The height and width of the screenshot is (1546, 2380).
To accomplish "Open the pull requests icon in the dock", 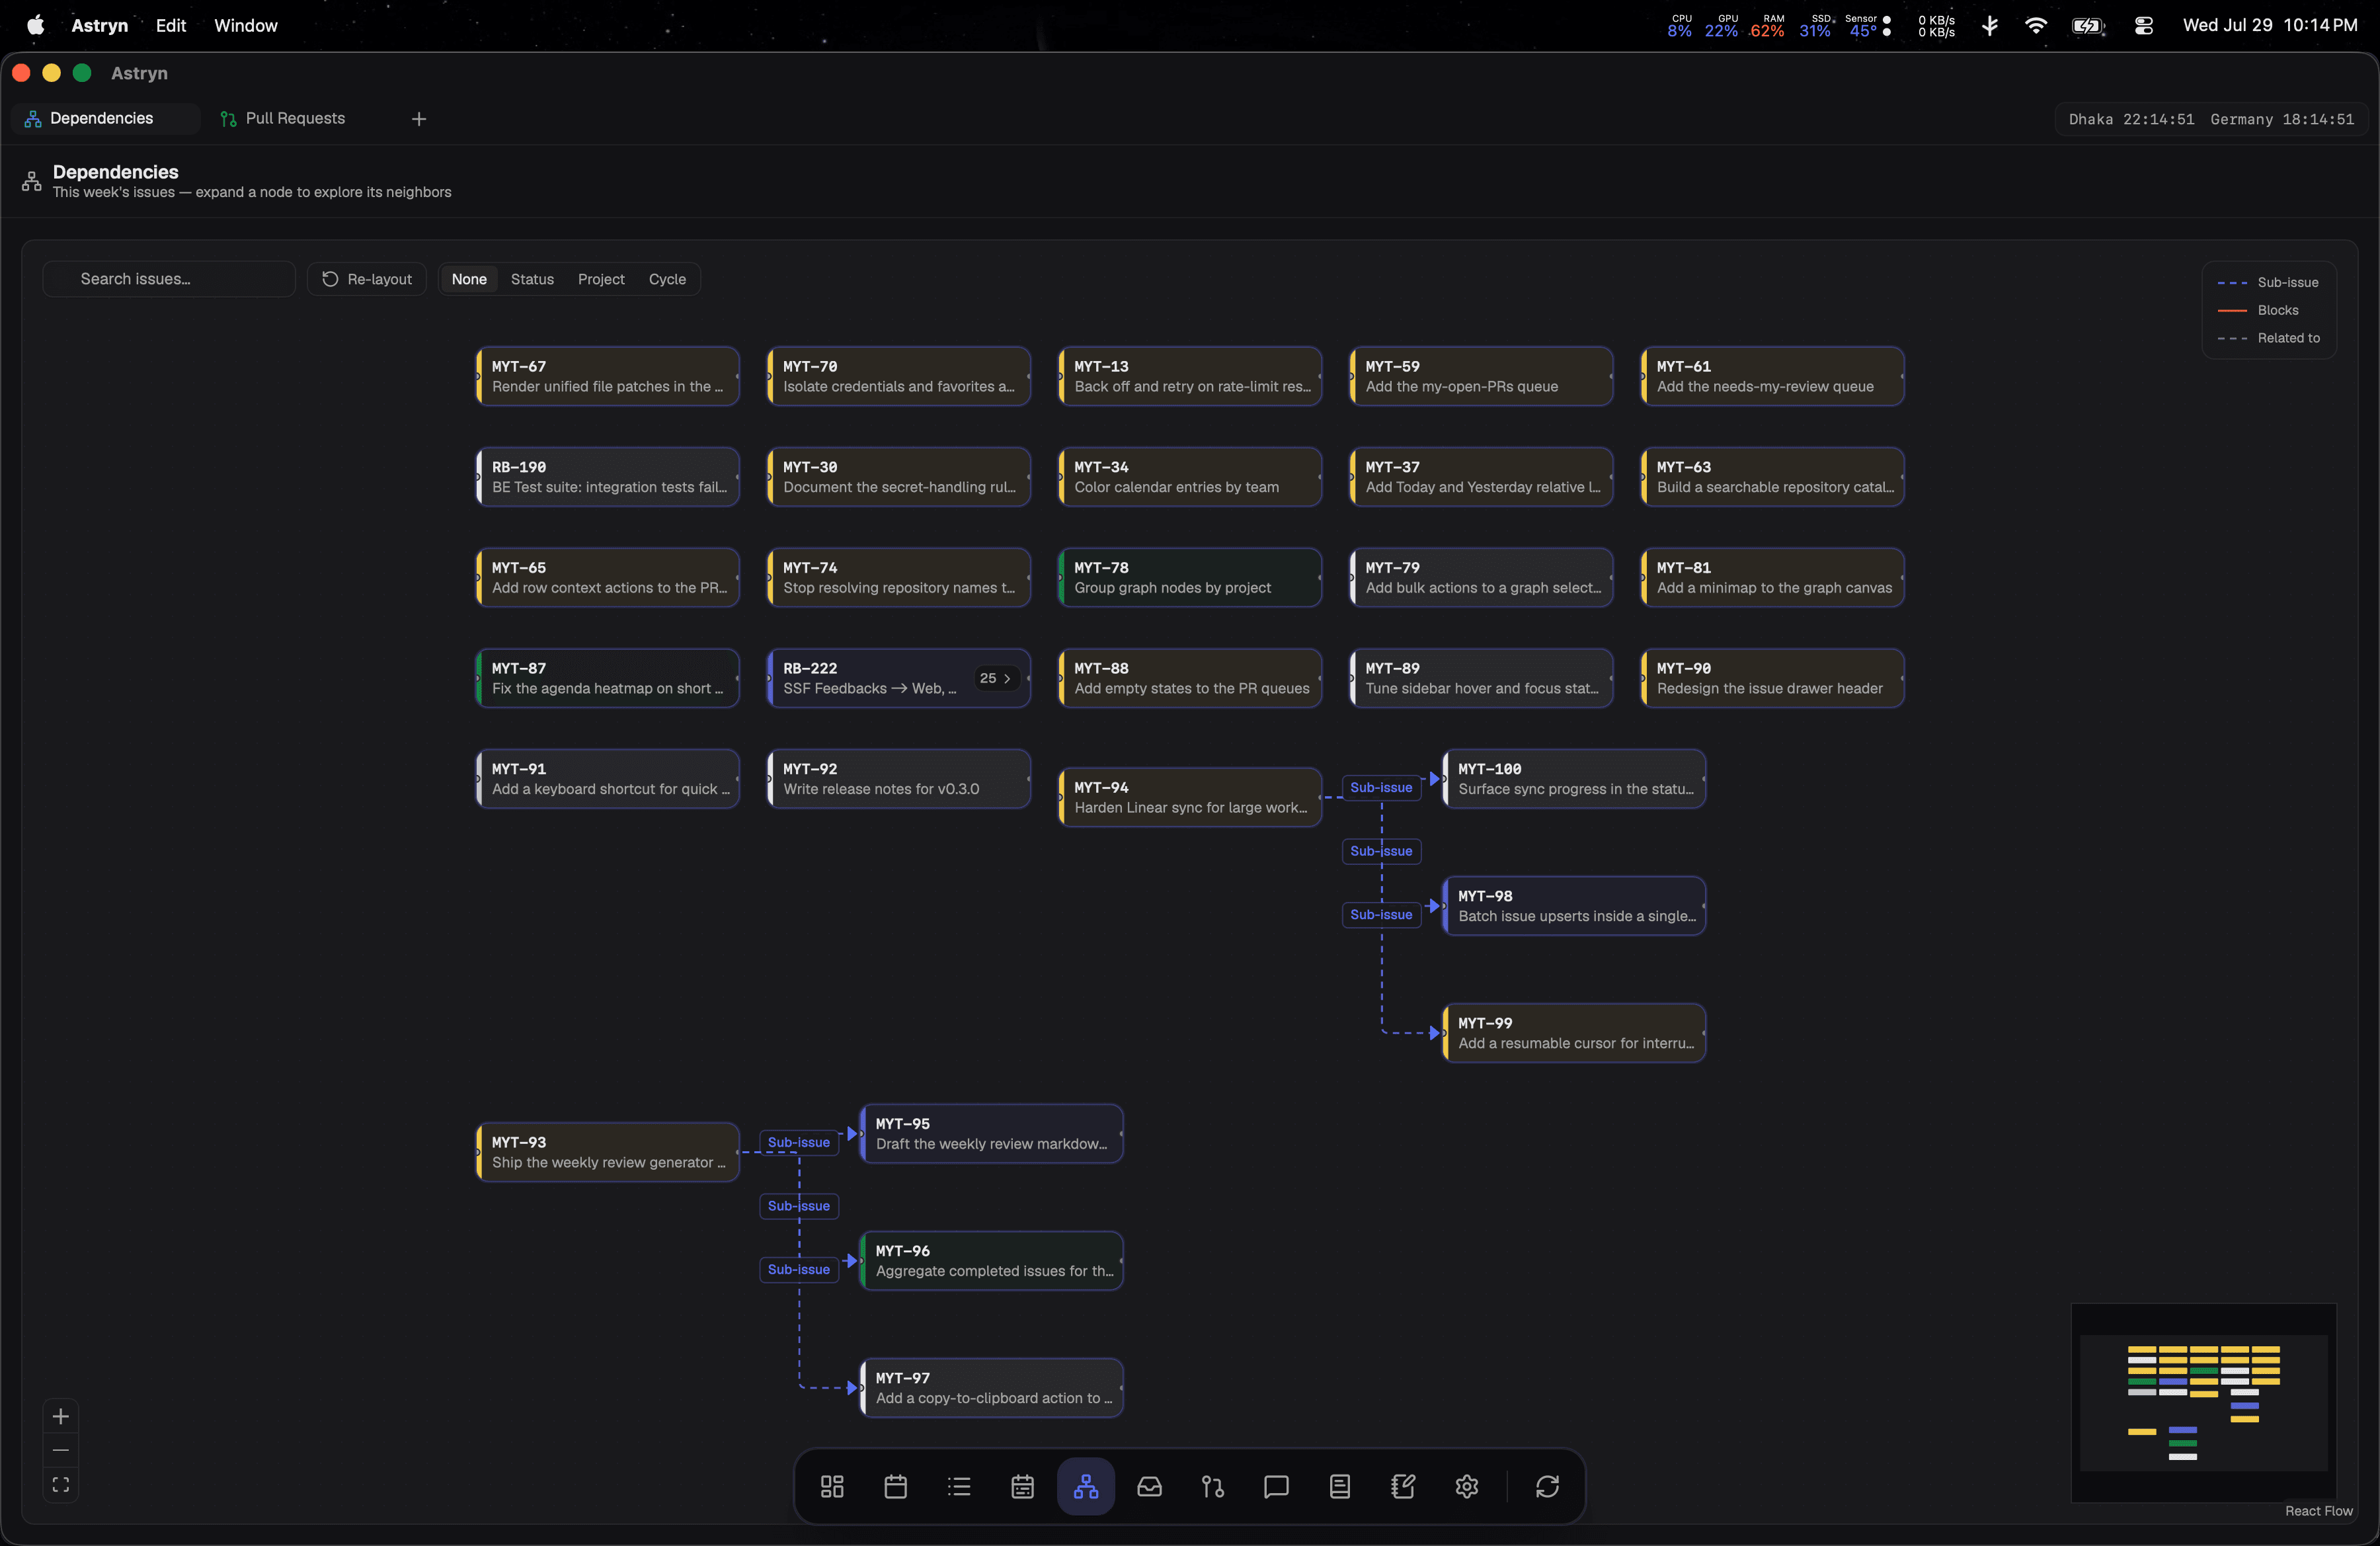I will [x=1213, y=1486].
